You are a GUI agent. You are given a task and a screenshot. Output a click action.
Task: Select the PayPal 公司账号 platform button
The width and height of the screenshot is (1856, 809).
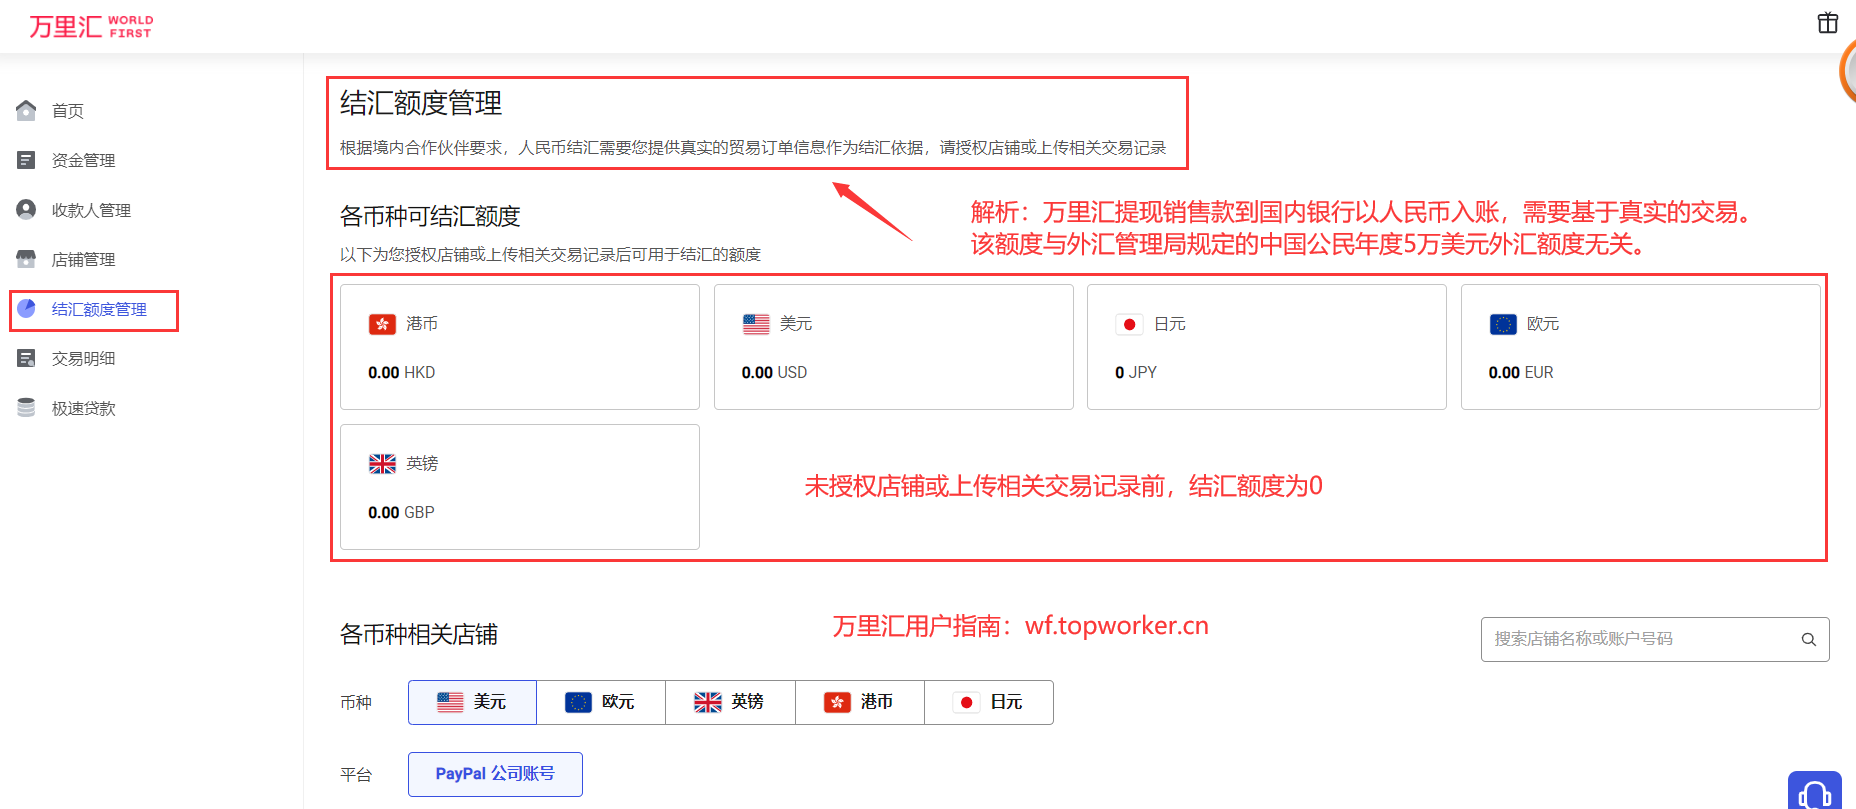point(495,774)
